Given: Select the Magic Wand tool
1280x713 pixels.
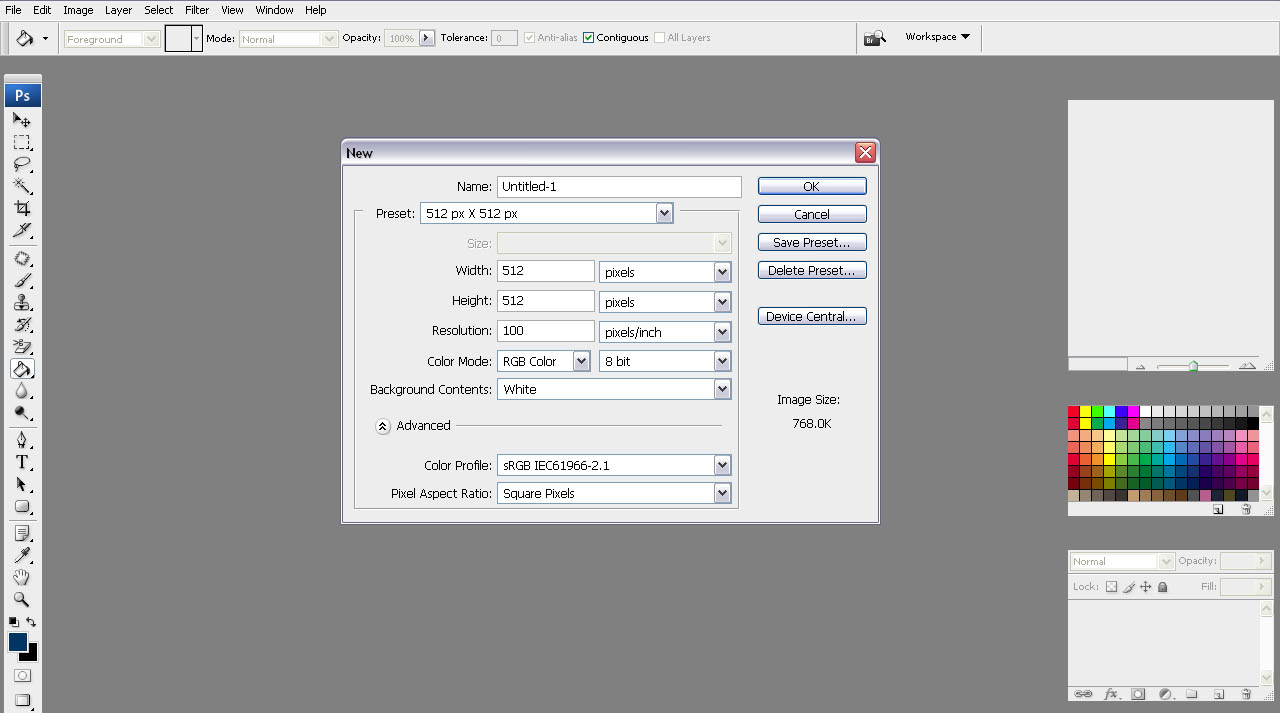Looking at the screenshot, I should [22, 186].
